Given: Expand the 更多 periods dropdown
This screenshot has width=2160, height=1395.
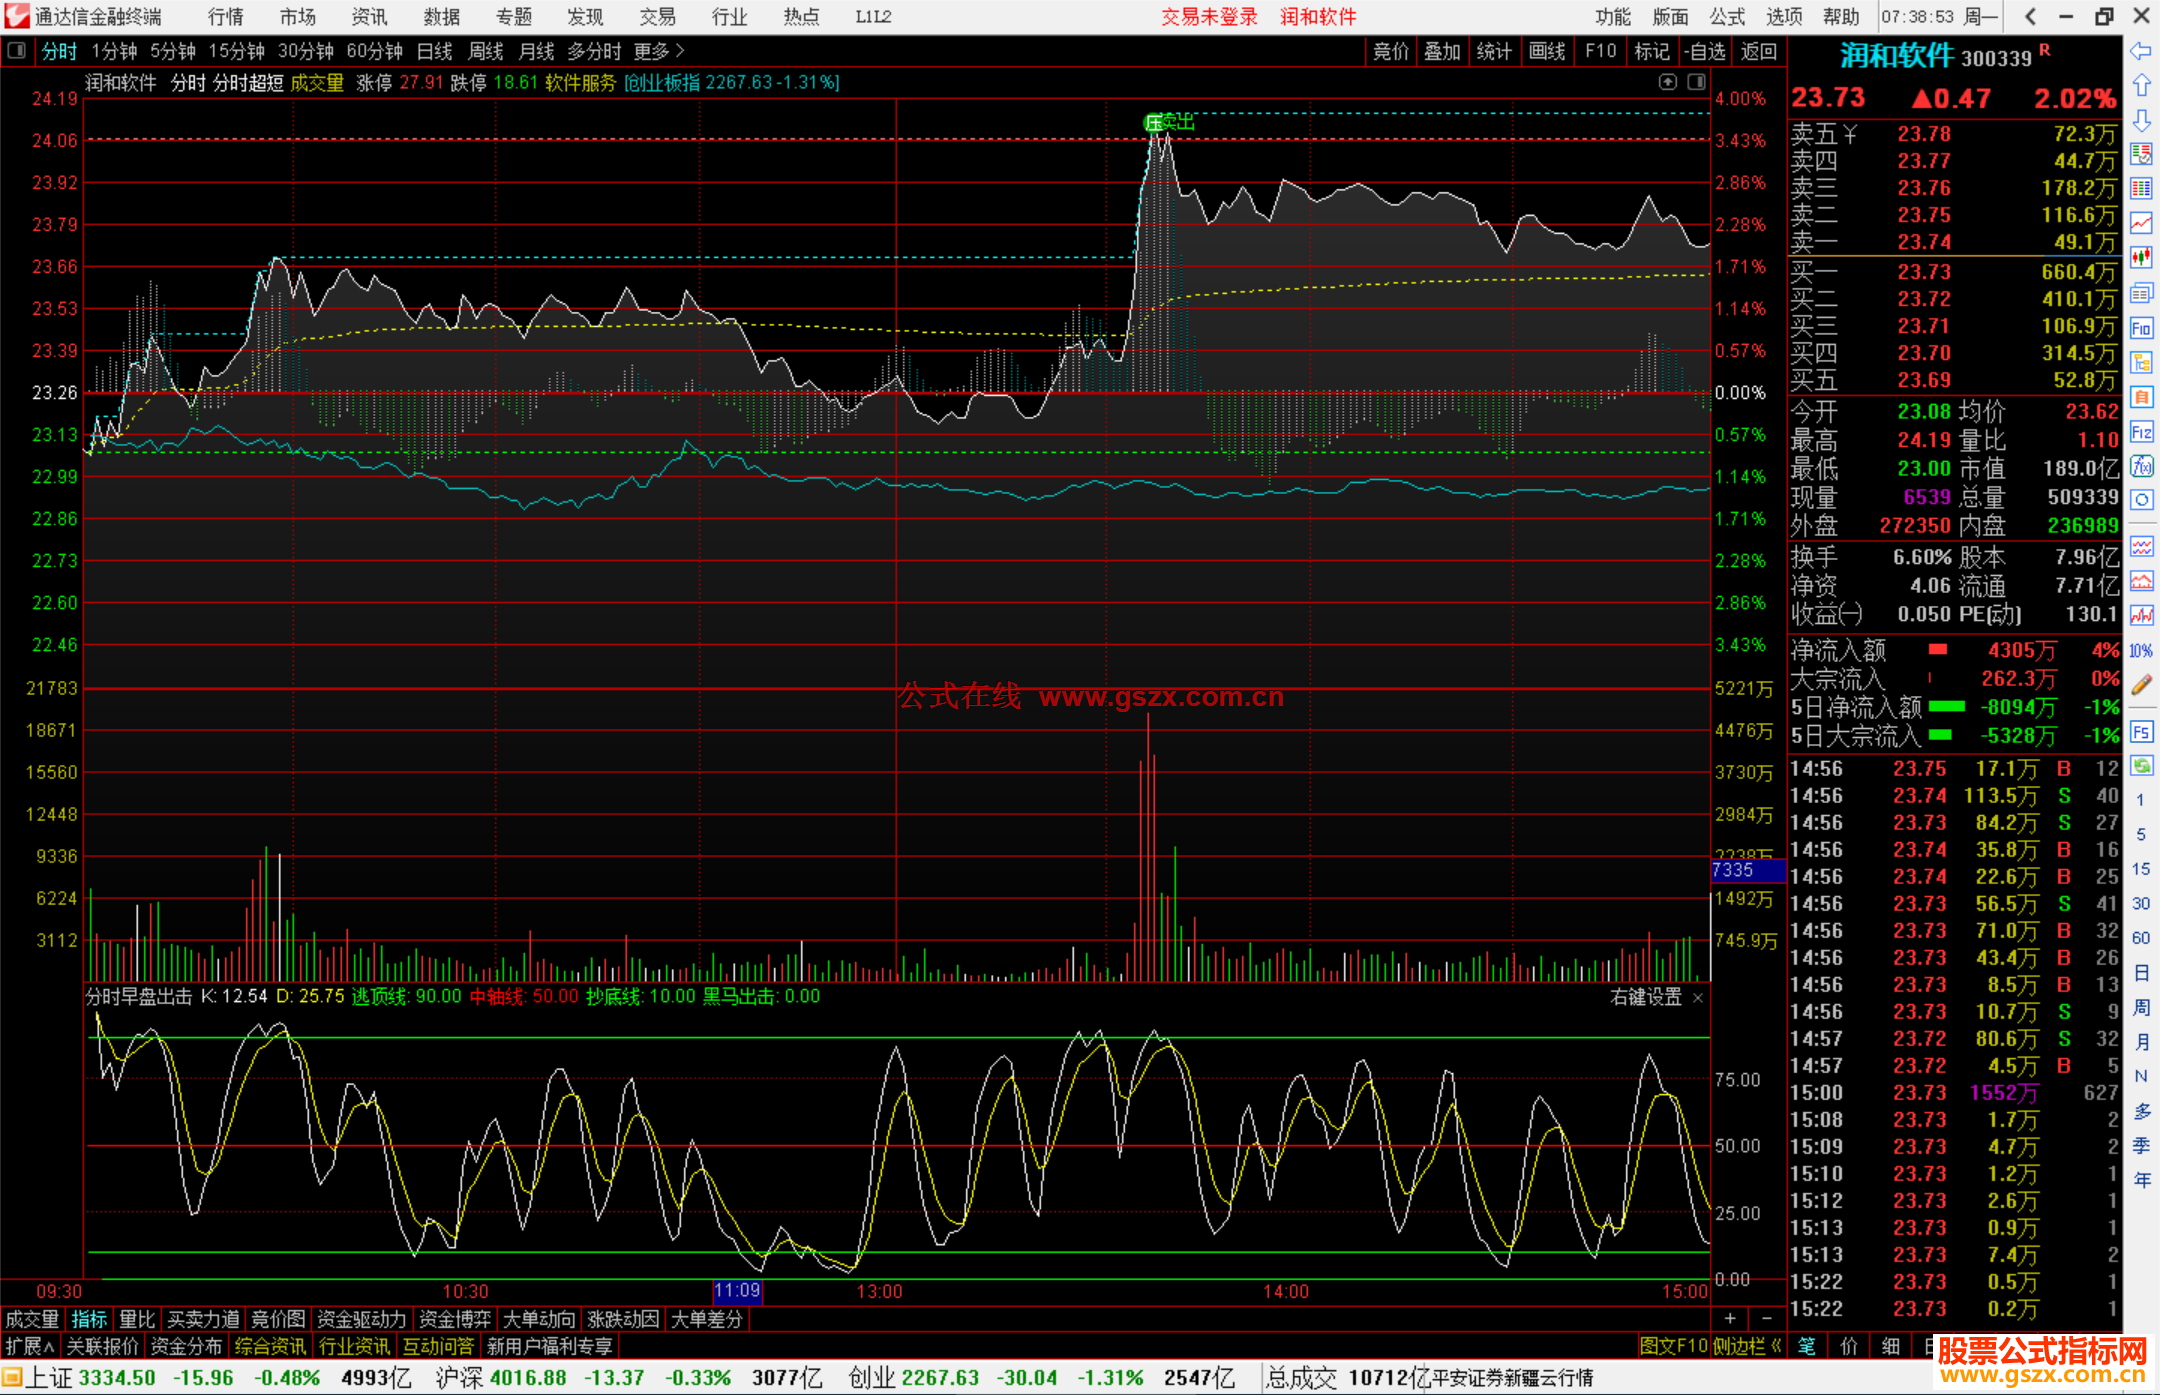Looking at the screenshot, I should [x=659, y=51].
